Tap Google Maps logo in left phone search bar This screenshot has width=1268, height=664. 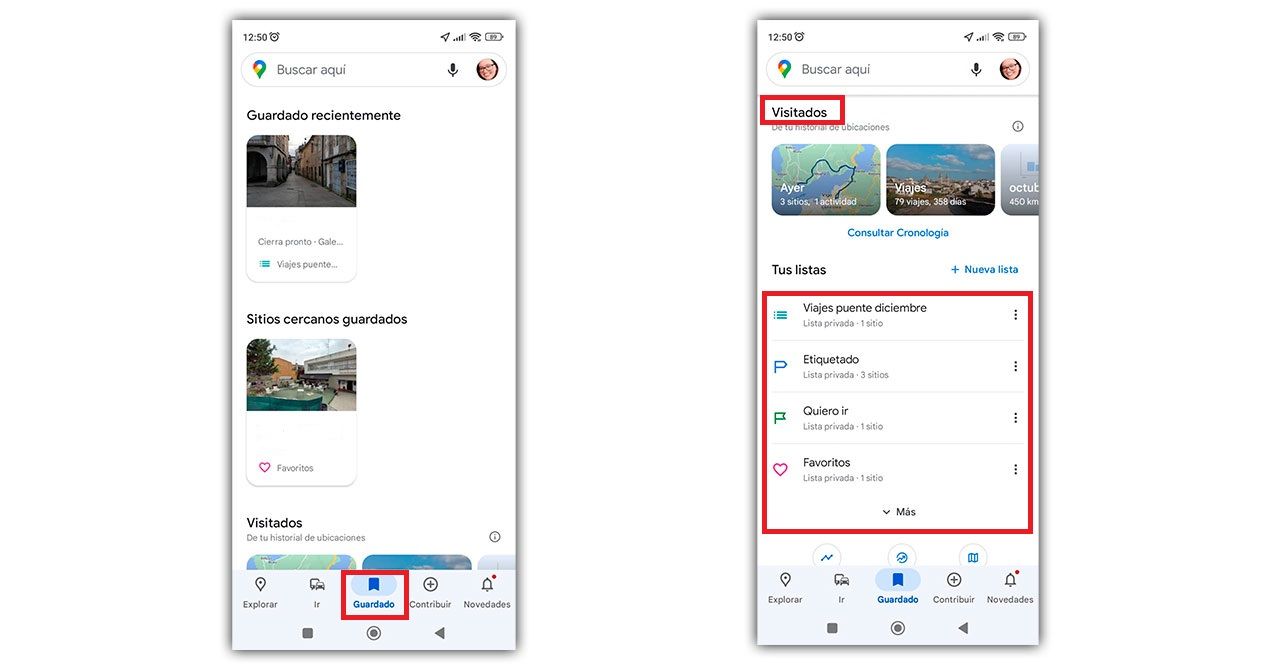coord(260,69)
